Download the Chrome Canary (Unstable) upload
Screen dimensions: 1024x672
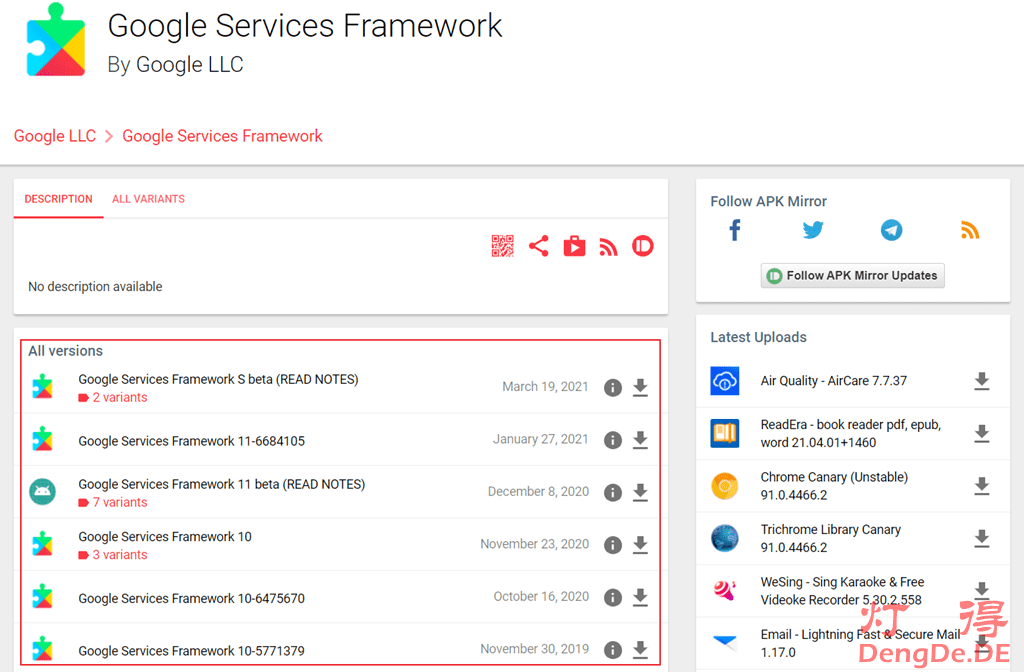(x=981, y=486)
